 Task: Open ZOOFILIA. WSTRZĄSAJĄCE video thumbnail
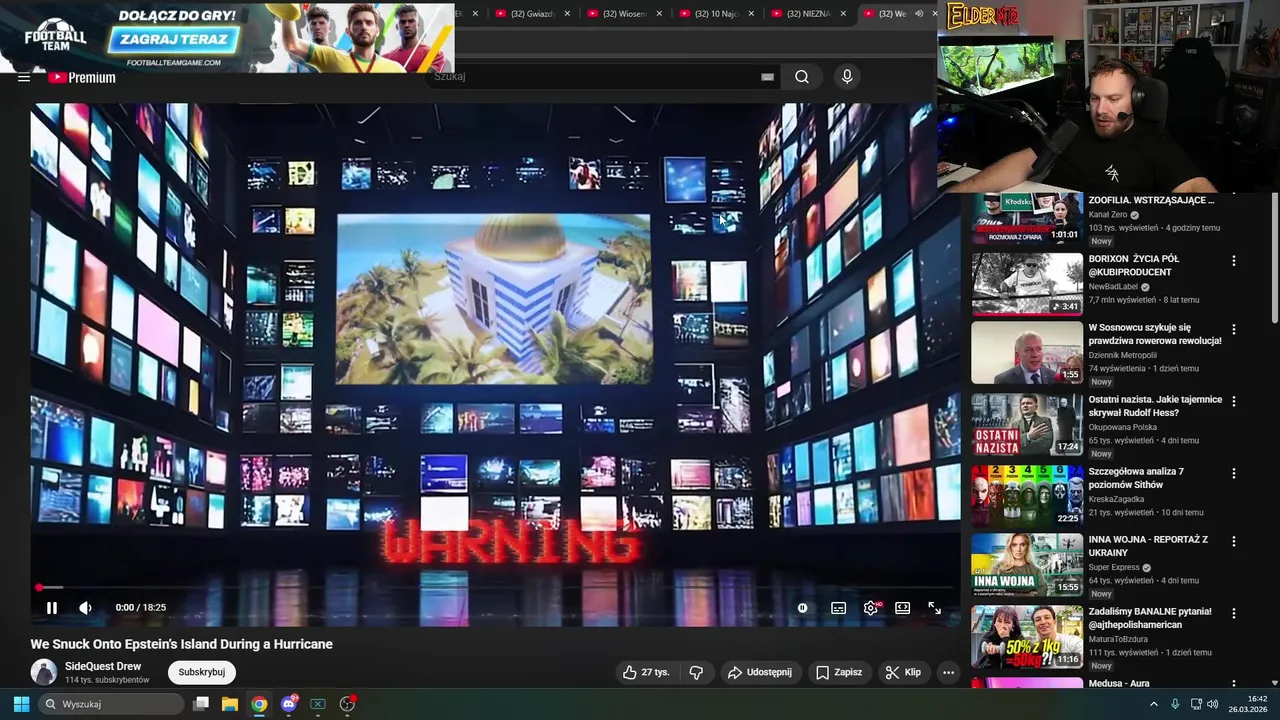1027,218
